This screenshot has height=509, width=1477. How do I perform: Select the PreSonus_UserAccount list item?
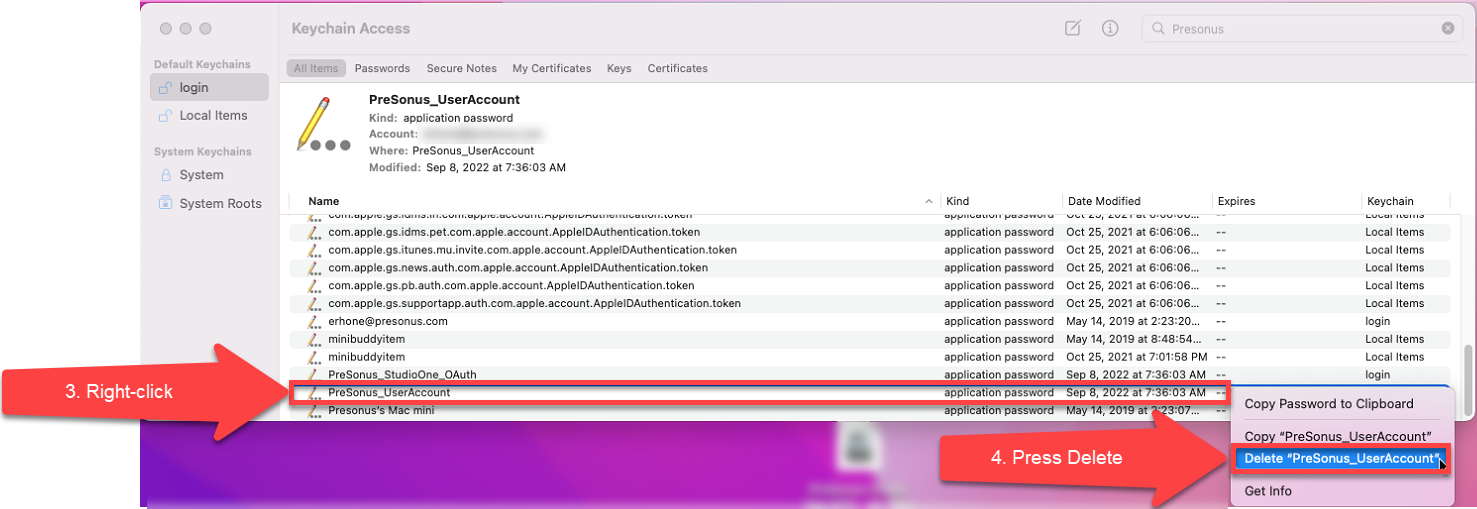(760, 392)
